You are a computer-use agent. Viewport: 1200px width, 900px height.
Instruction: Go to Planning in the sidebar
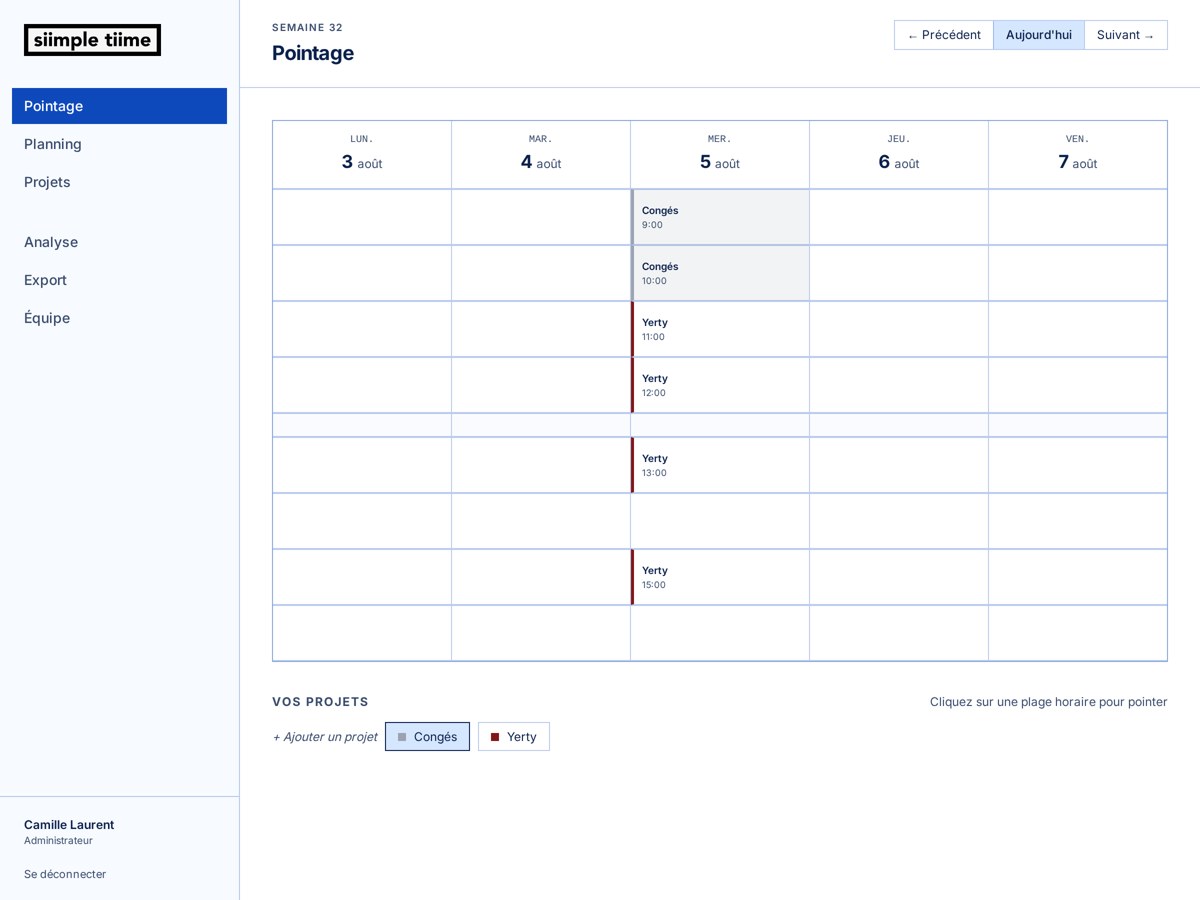[119, 144]
